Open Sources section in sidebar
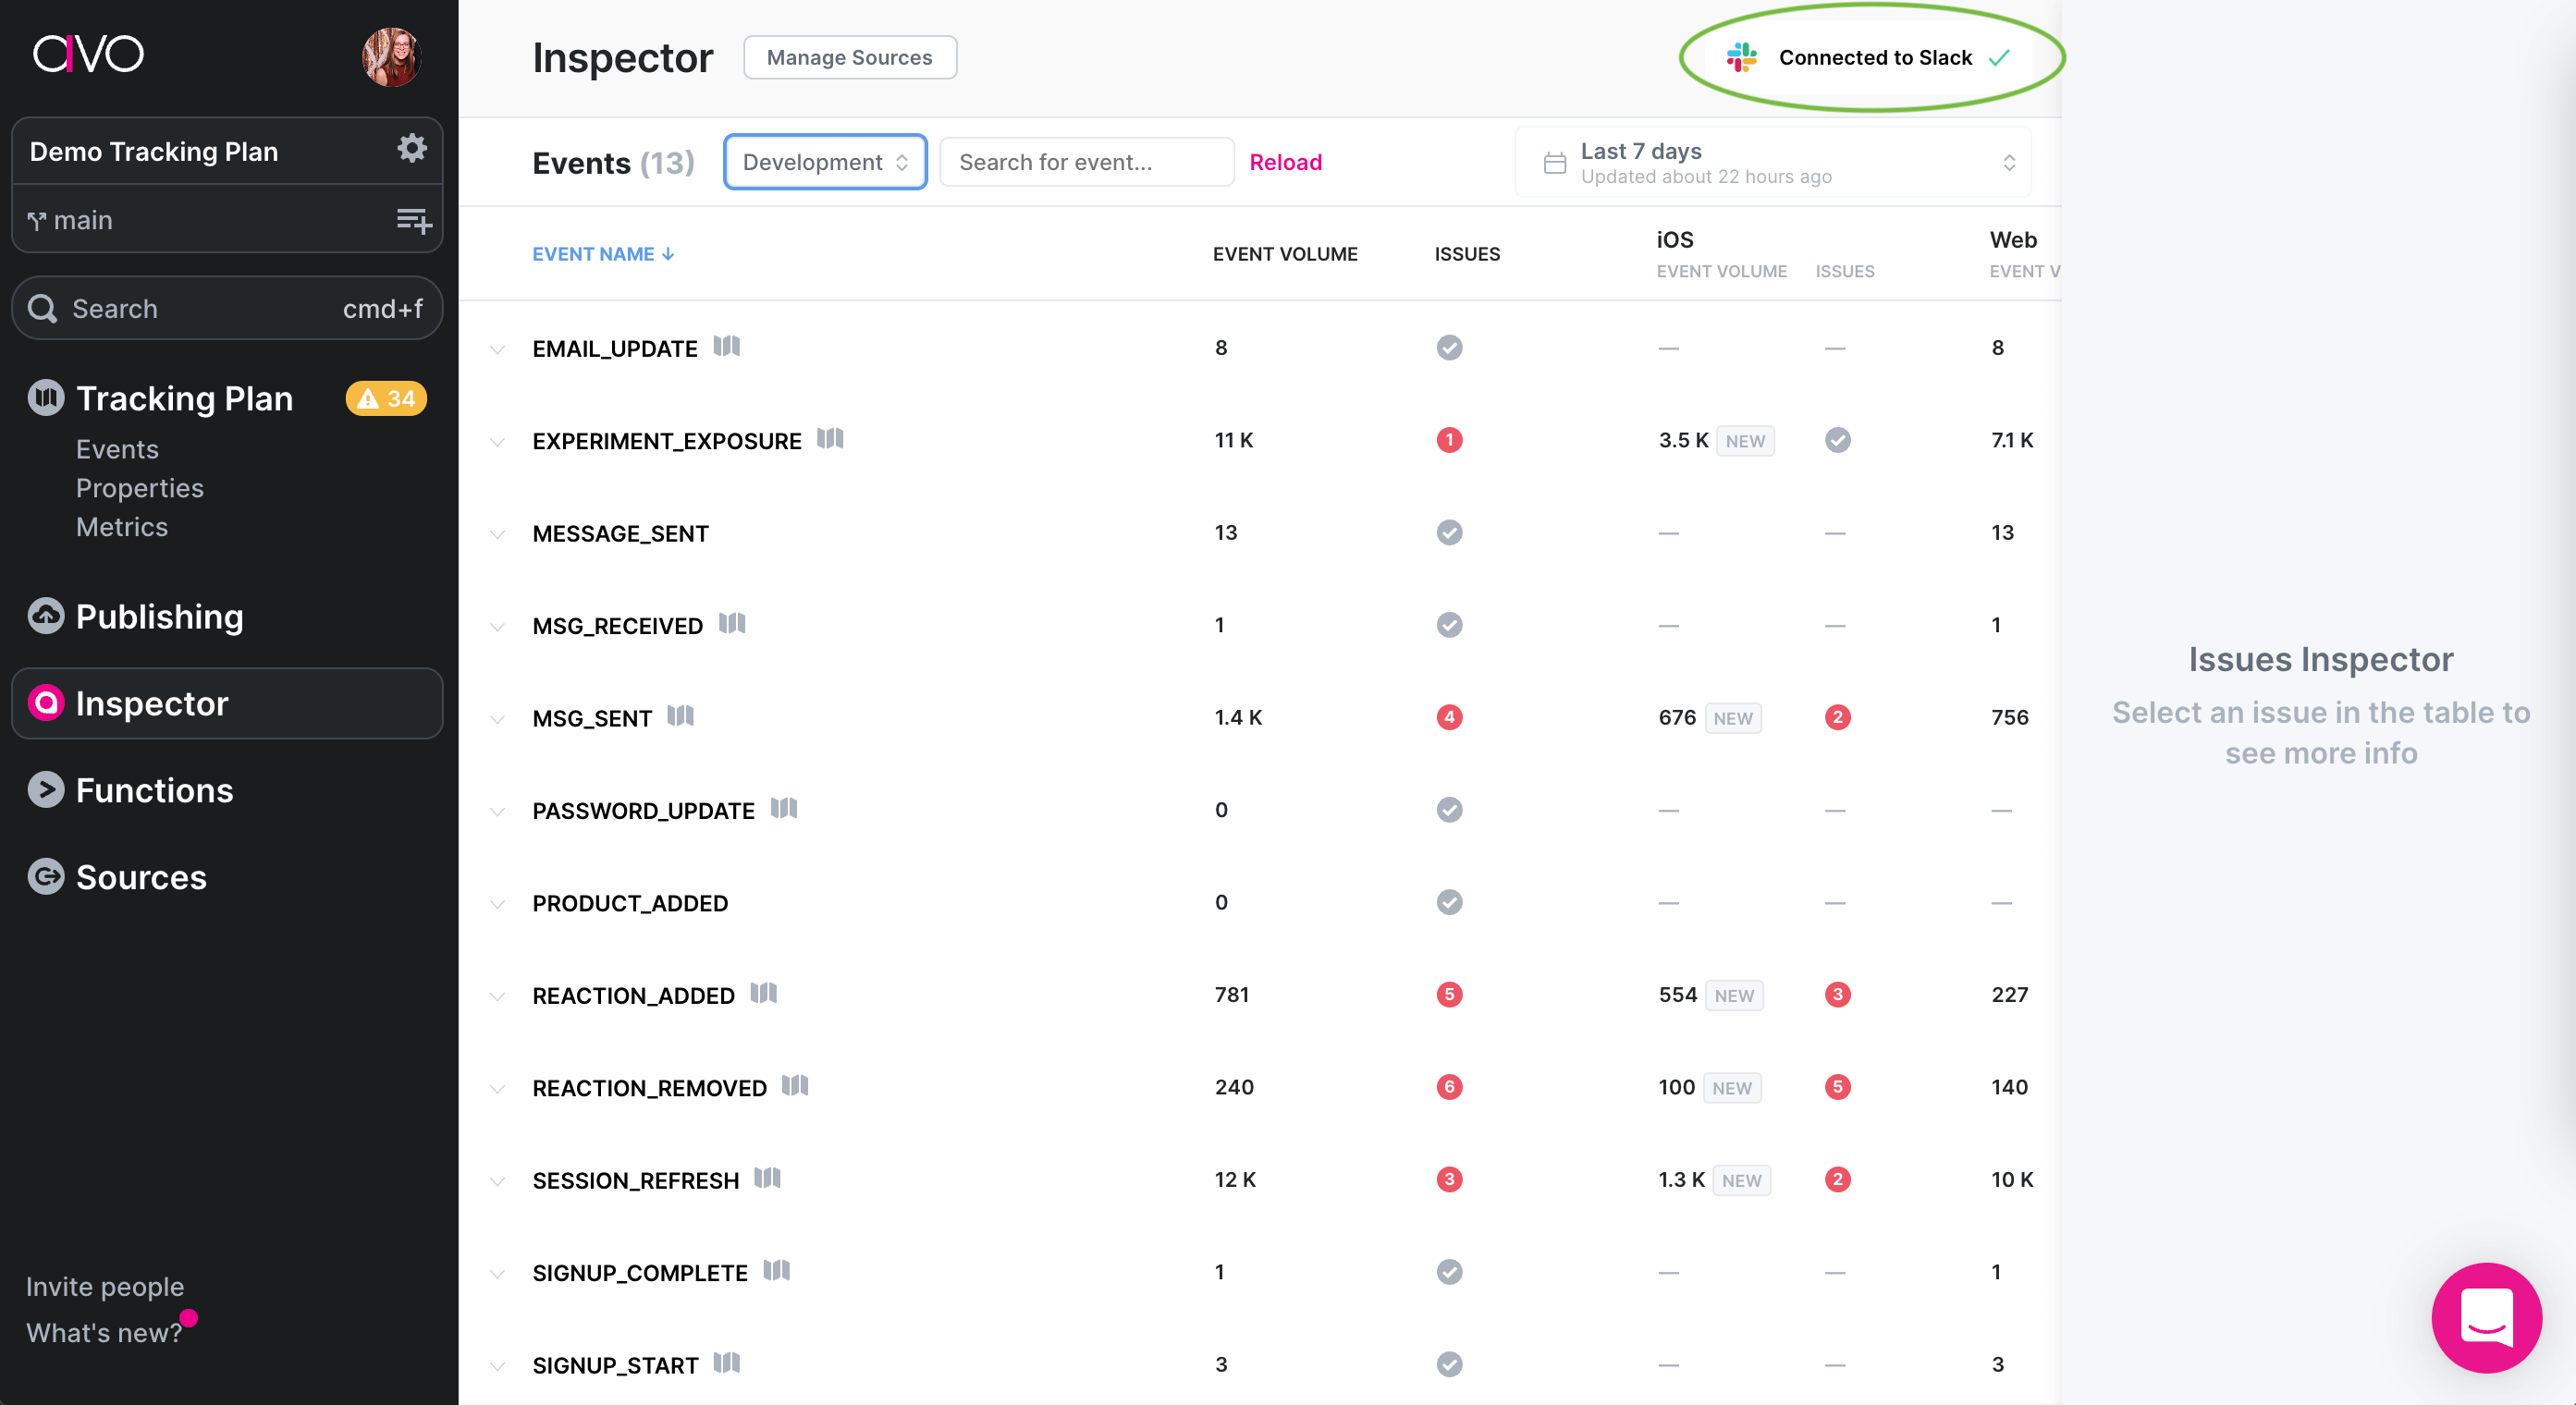Image resolution: width=2576 pixels, height=1405 pixels. tap(141, 877)
